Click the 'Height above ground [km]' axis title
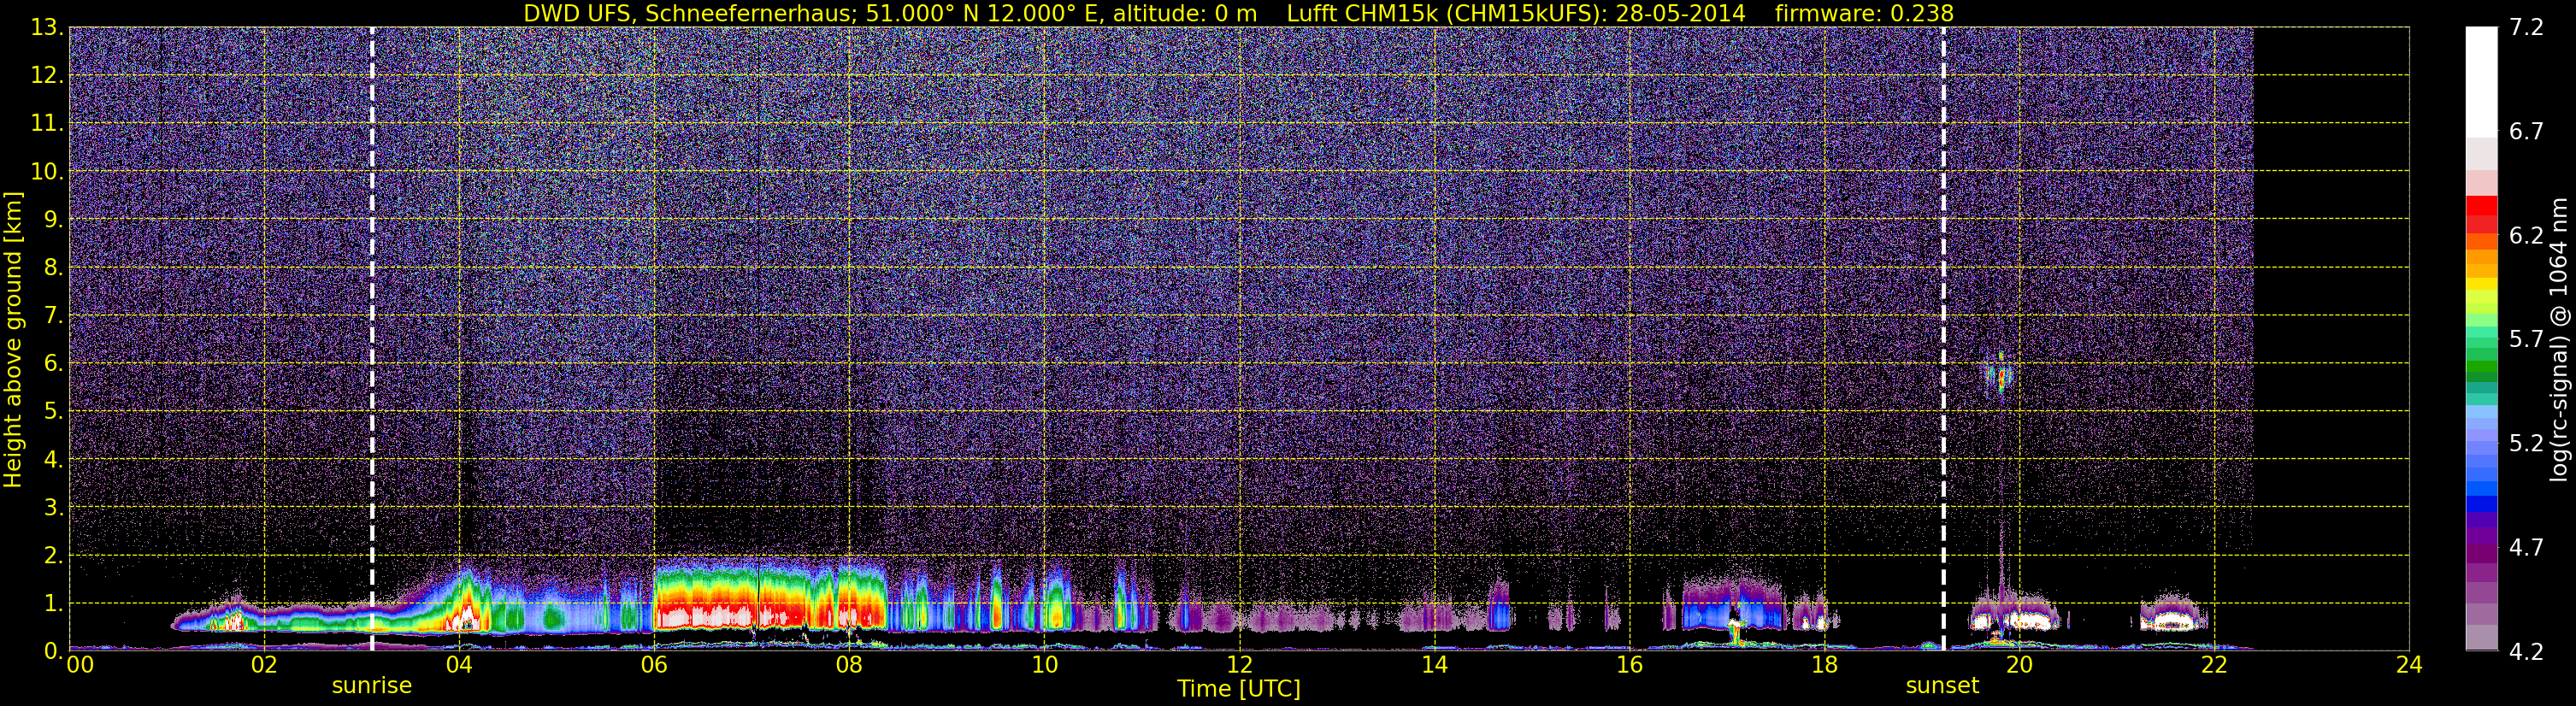 tap(13, 340)
